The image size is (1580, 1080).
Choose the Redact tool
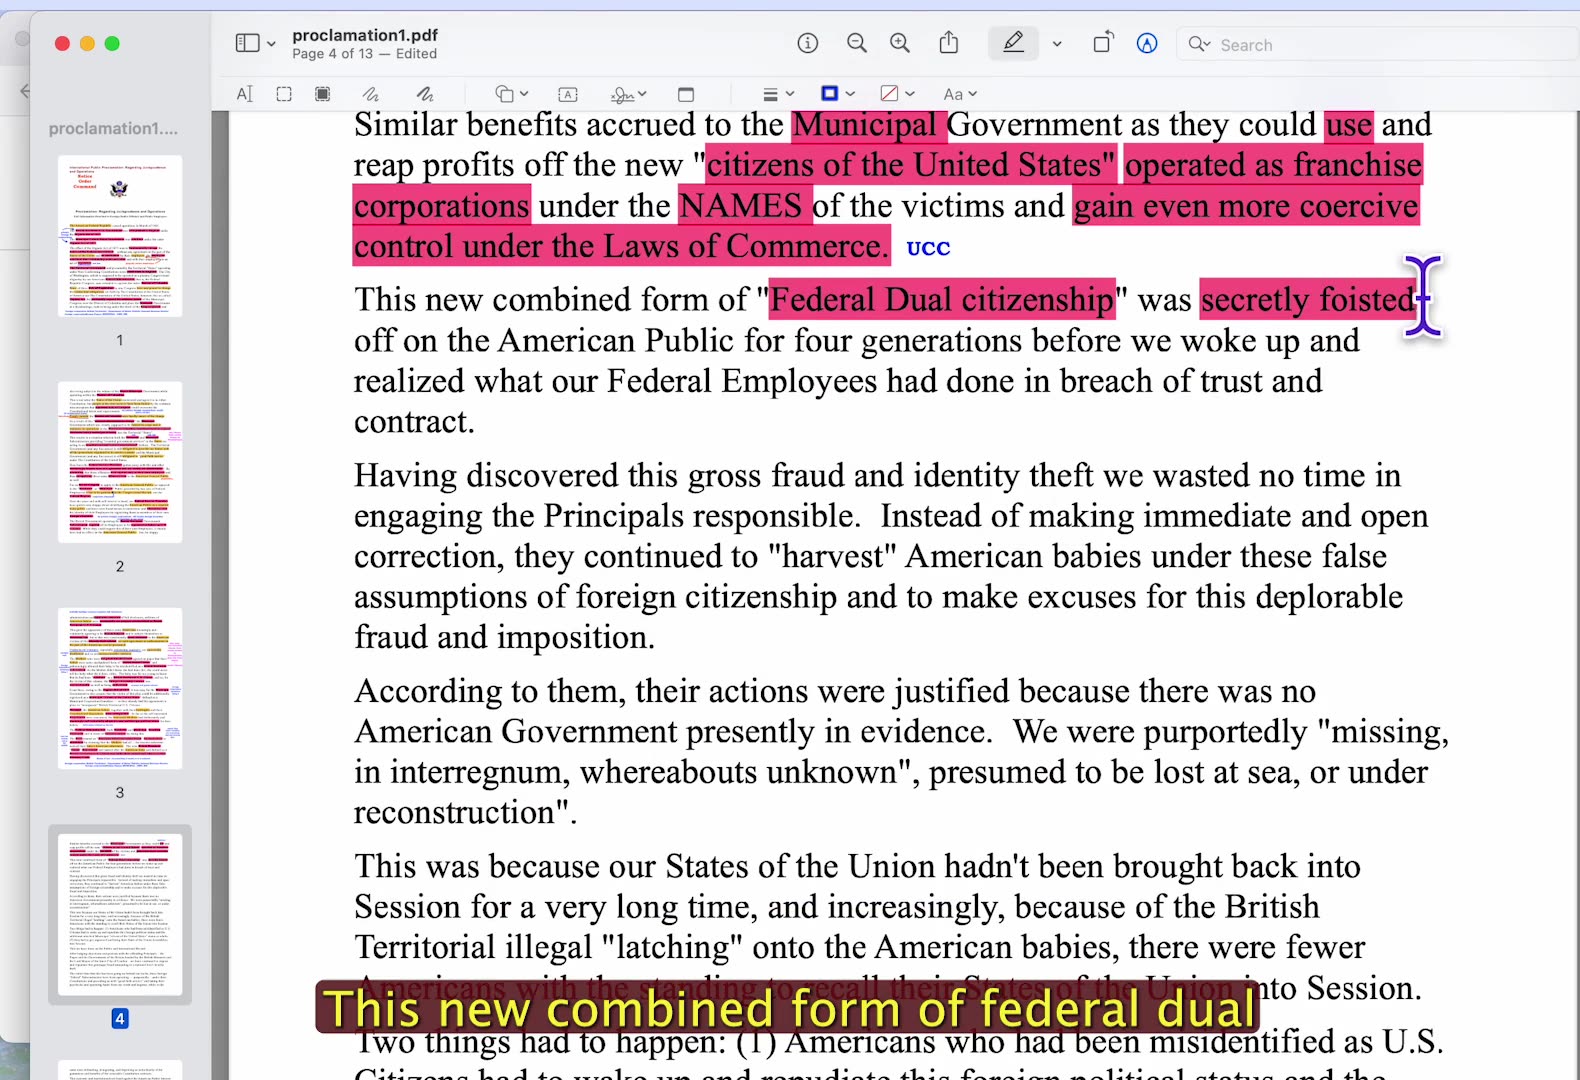[322, 94]
